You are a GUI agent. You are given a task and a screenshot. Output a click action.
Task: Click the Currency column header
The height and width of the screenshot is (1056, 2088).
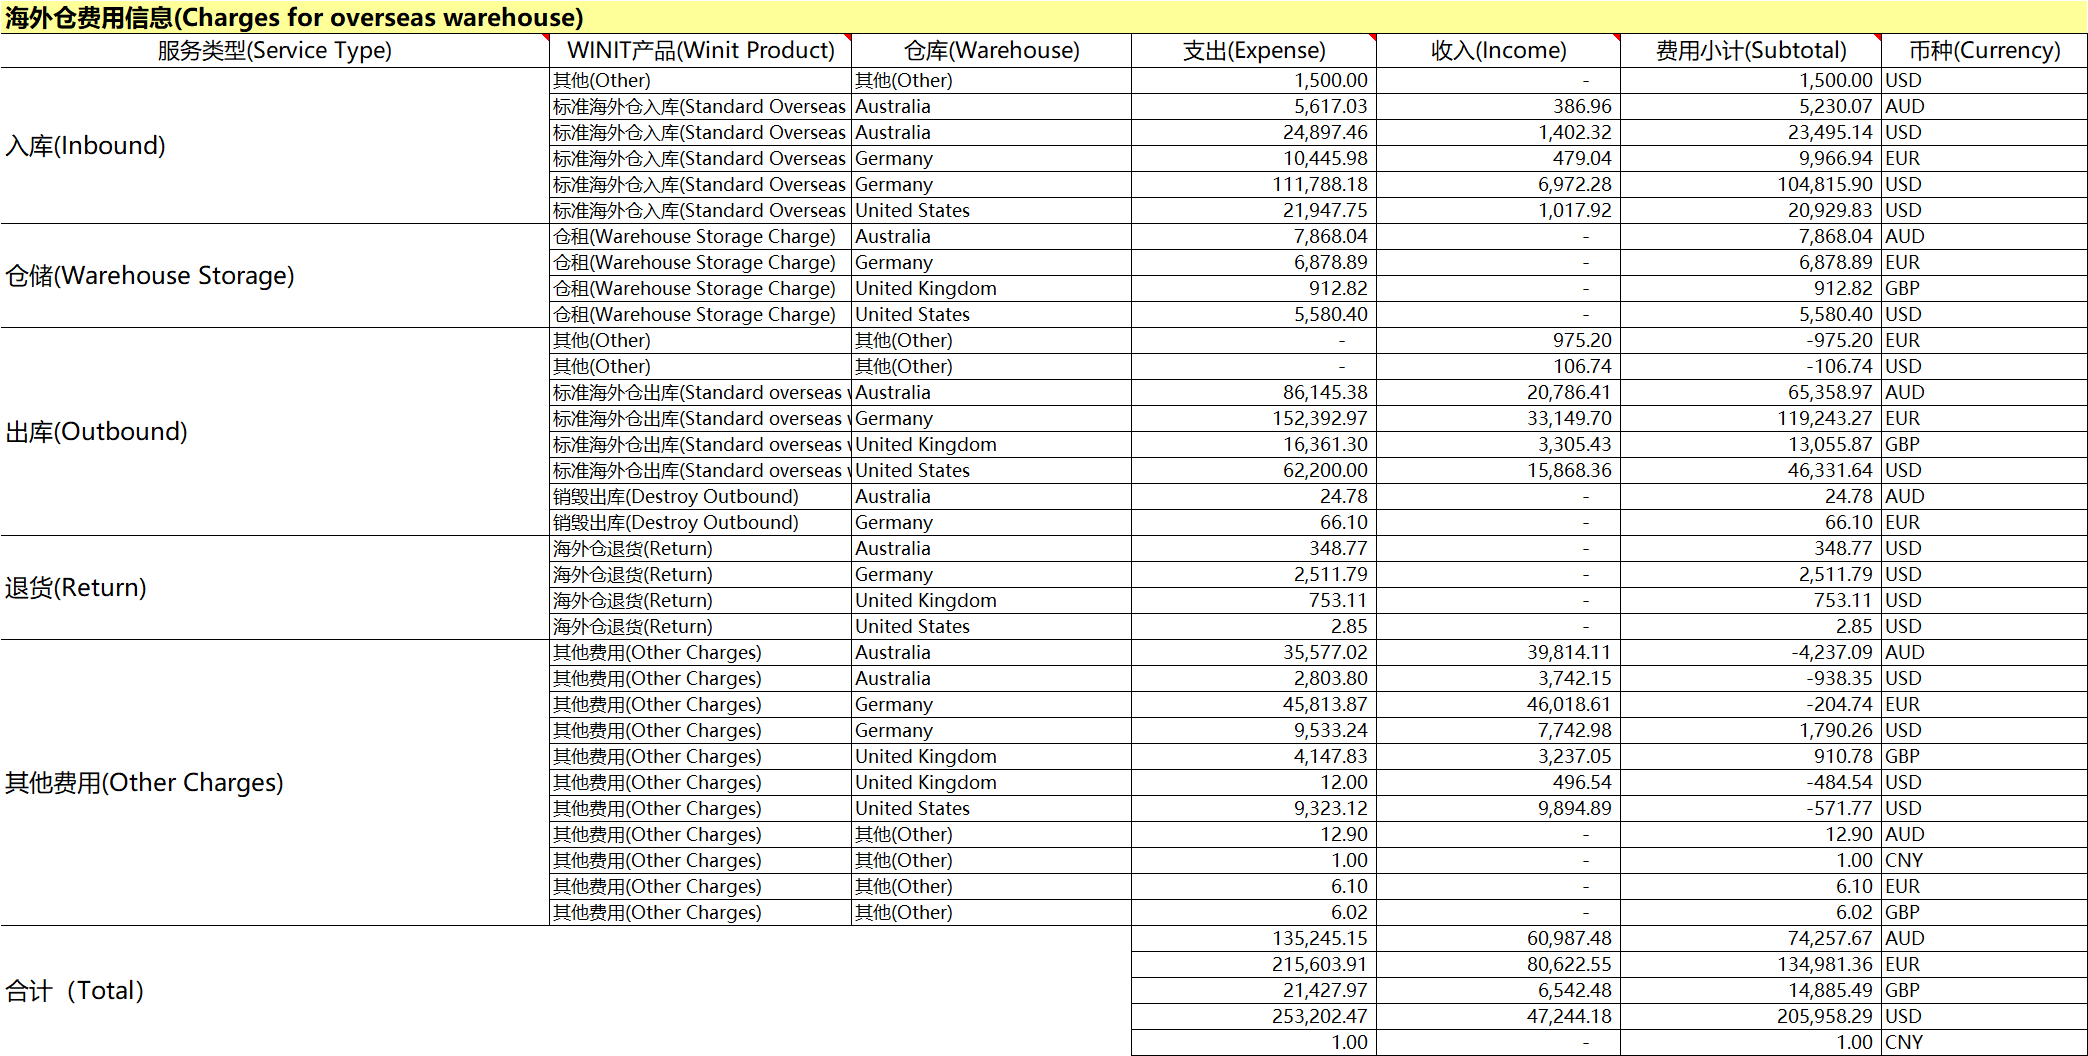tap(1984, 50)
